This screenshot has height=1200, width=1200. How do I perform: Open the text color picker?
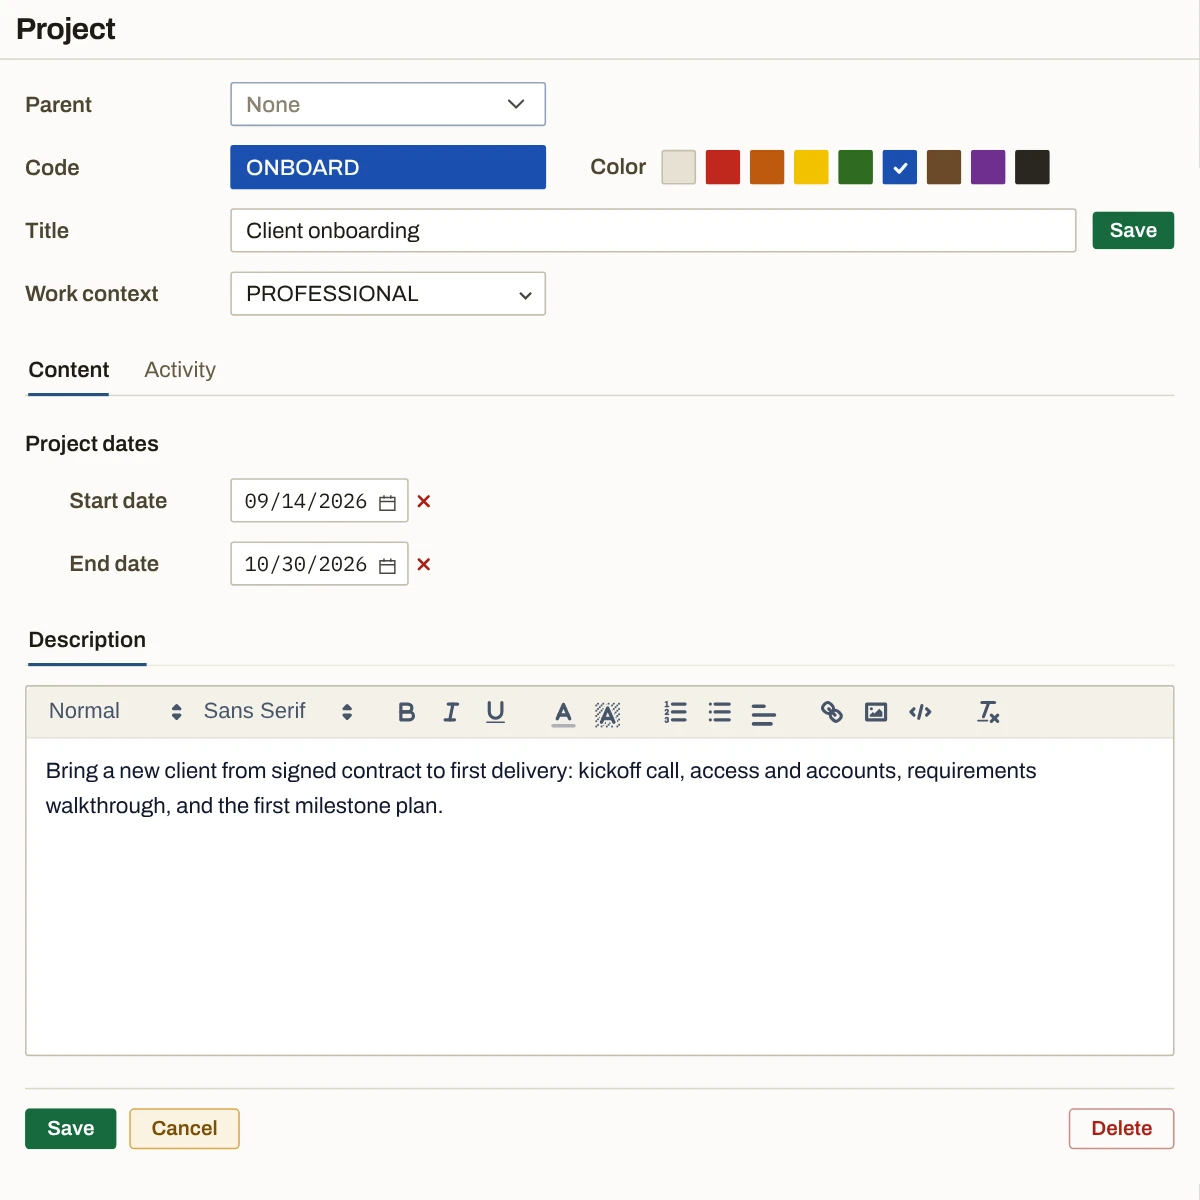563,713
